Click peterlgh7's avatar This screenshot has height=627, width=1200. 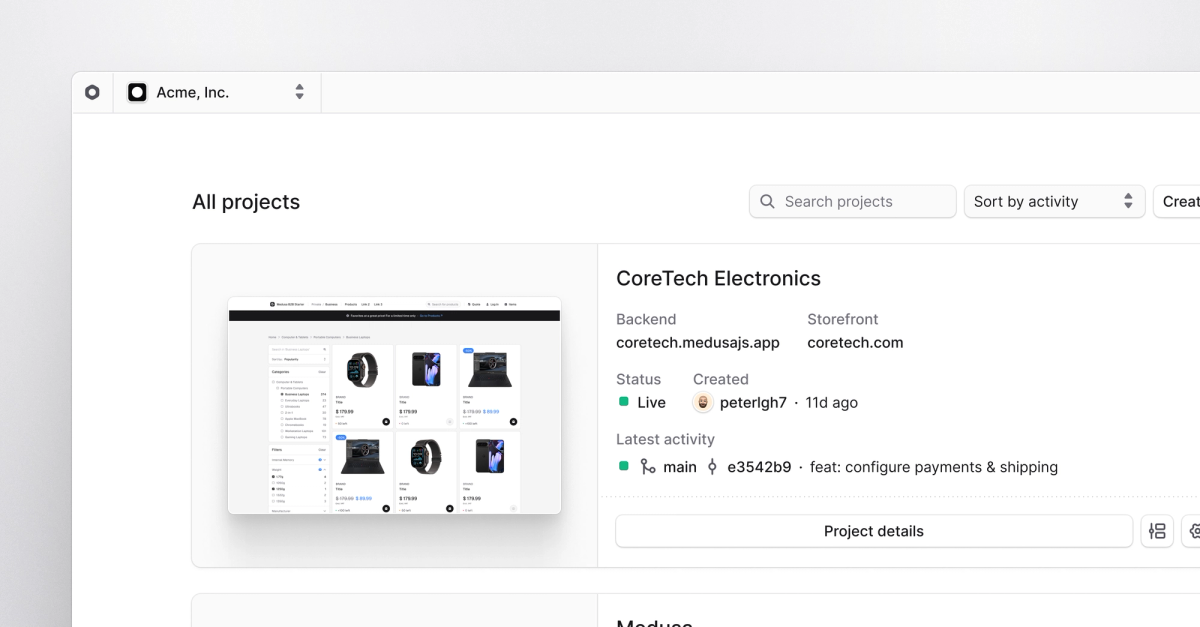[x=702, y=402]
